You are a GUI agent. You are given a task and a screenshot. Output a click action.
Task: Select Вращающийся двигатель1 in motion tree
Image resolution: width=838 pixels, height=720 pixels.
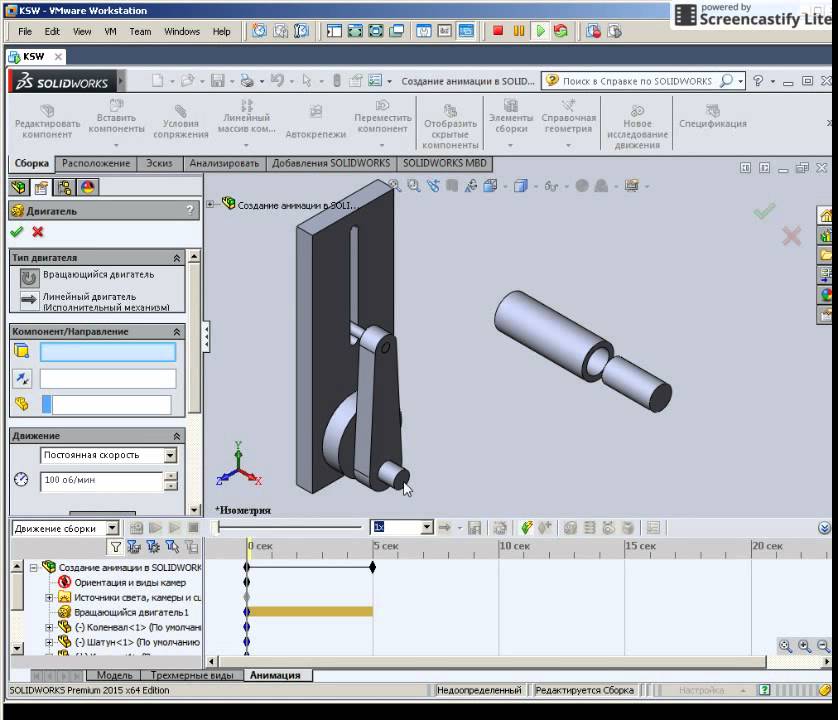[x=131, y=613]
